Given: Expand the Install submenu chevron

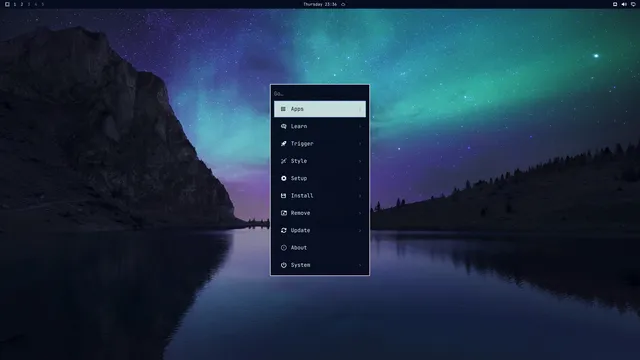Looking at the screenshot, I should 360,196.
